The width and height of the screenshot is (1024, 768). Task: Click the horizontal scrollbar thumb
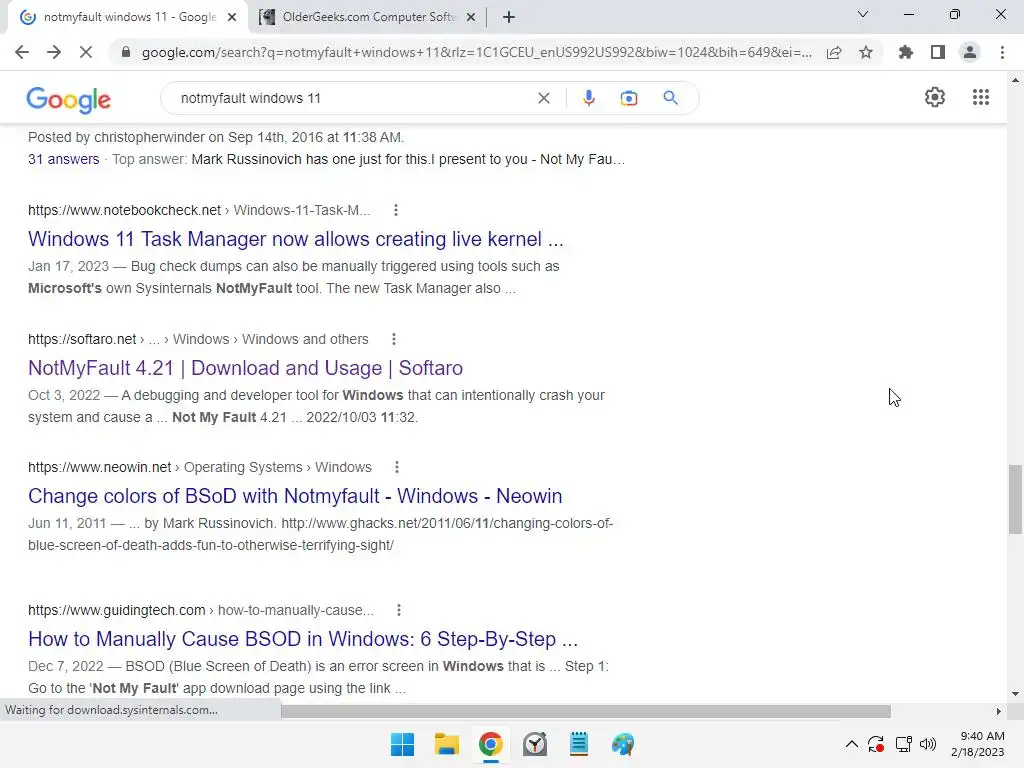(586, 711)
